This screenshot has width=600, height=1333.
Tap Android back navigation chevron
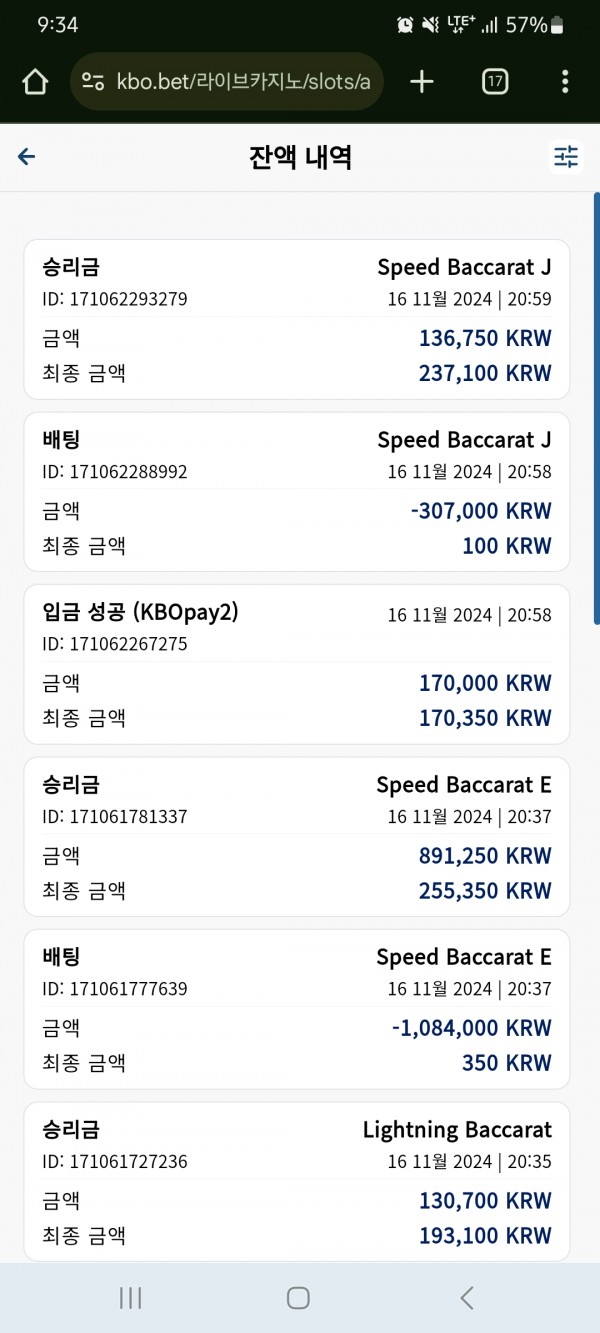[466, 1298]
